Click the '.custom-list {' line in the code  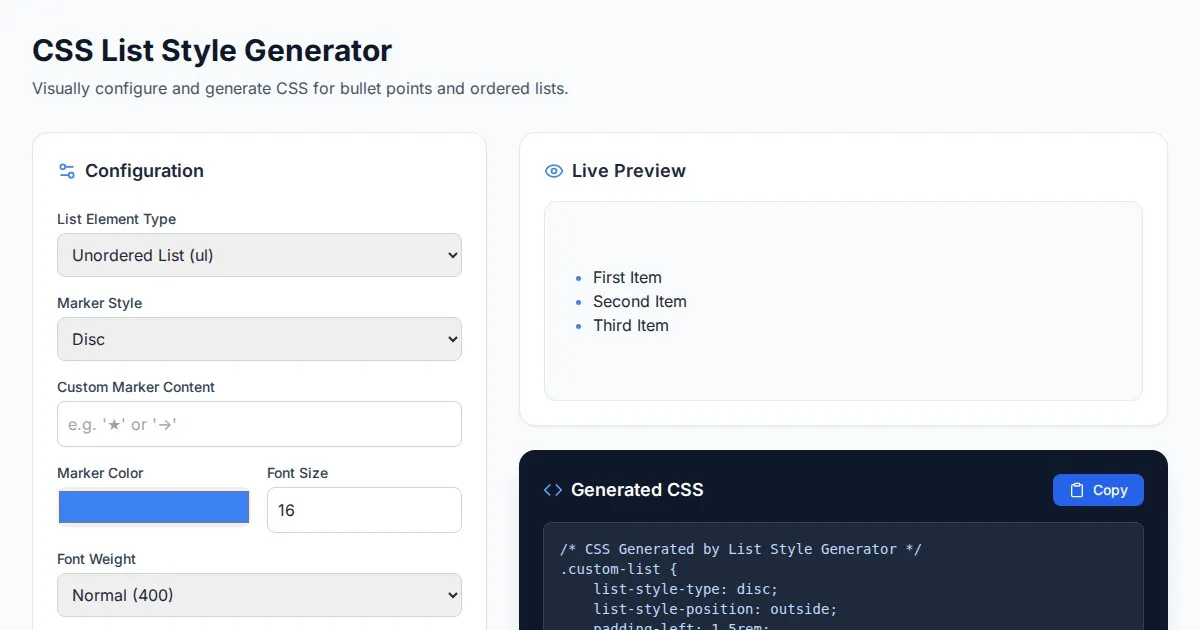click(619, 569)
